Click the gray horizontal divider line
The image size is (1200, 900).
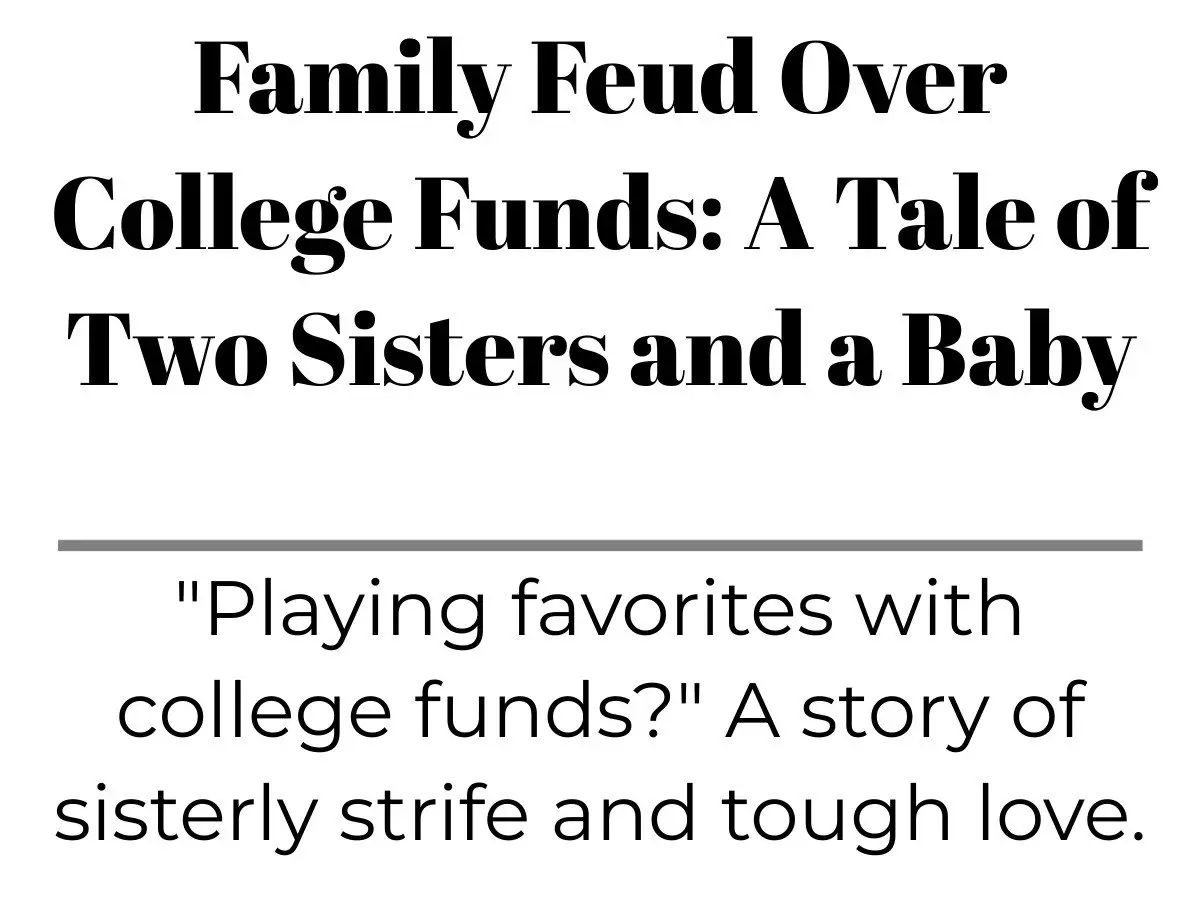tap(600, 545)
